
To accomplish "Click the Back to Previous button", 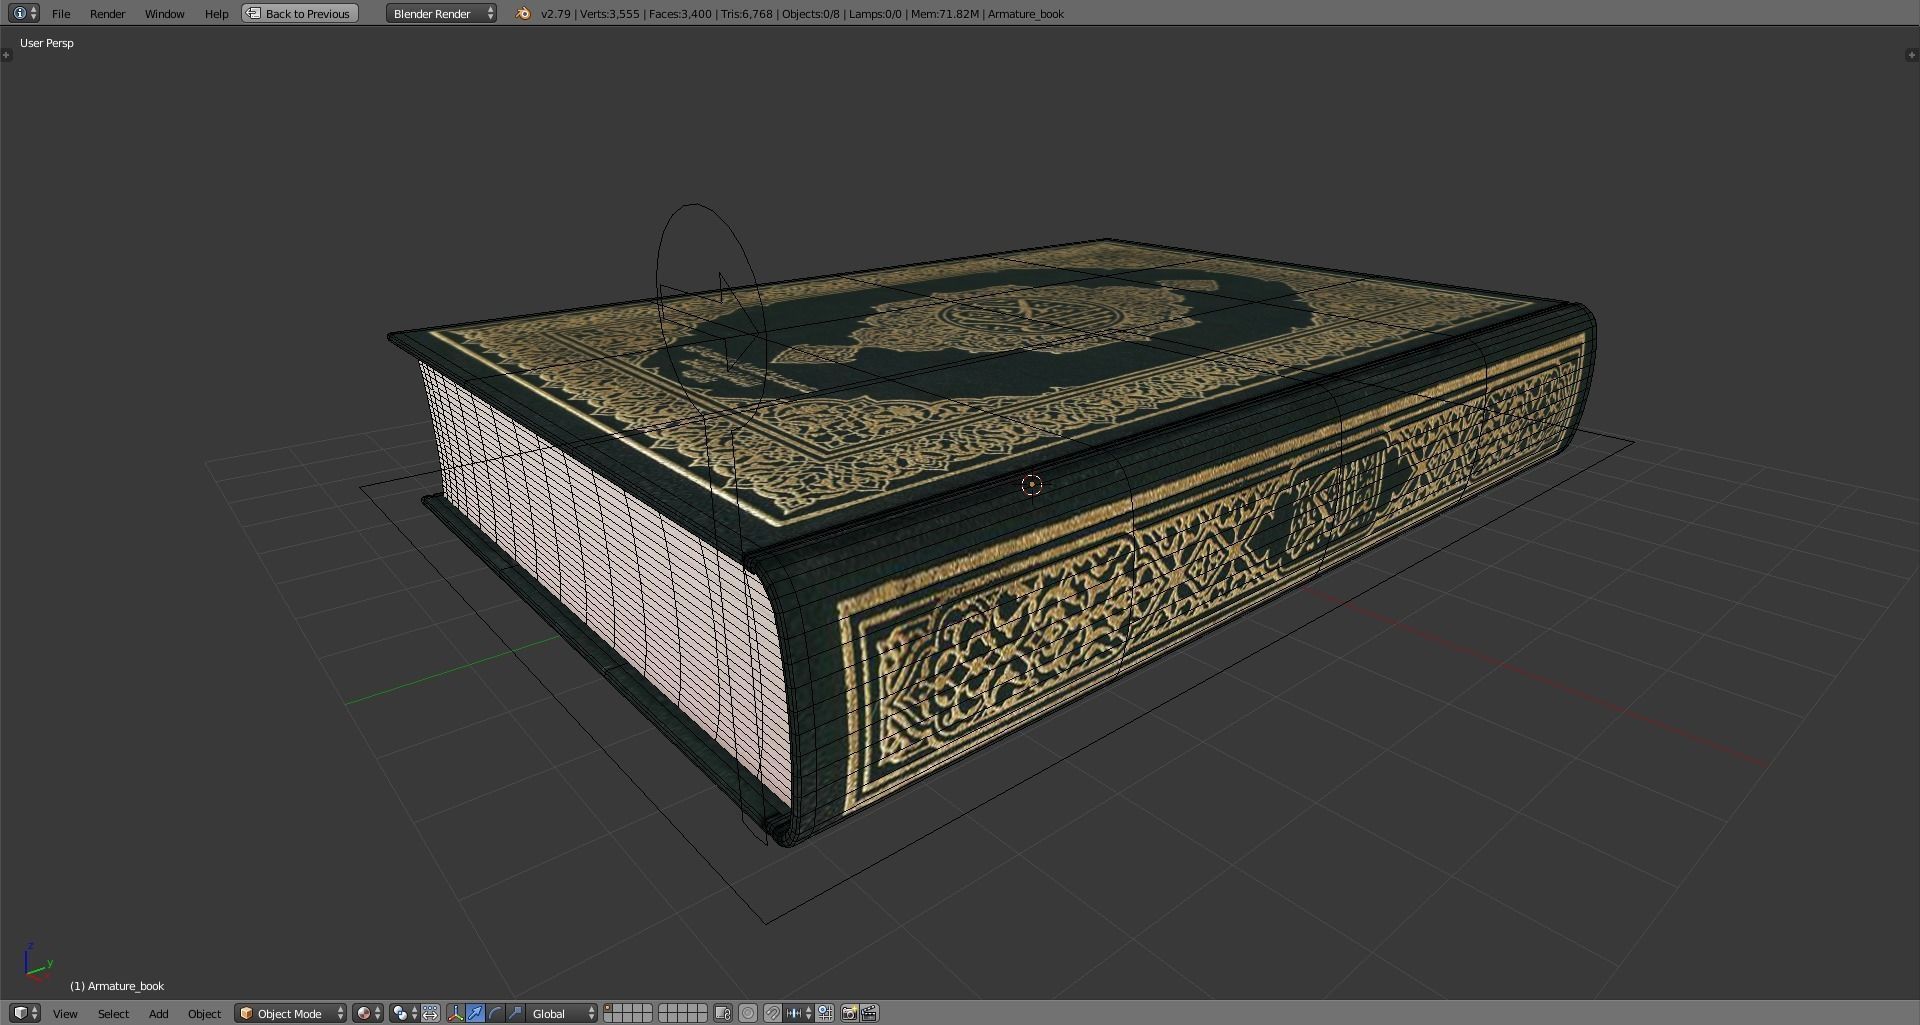I will (300, 13).
